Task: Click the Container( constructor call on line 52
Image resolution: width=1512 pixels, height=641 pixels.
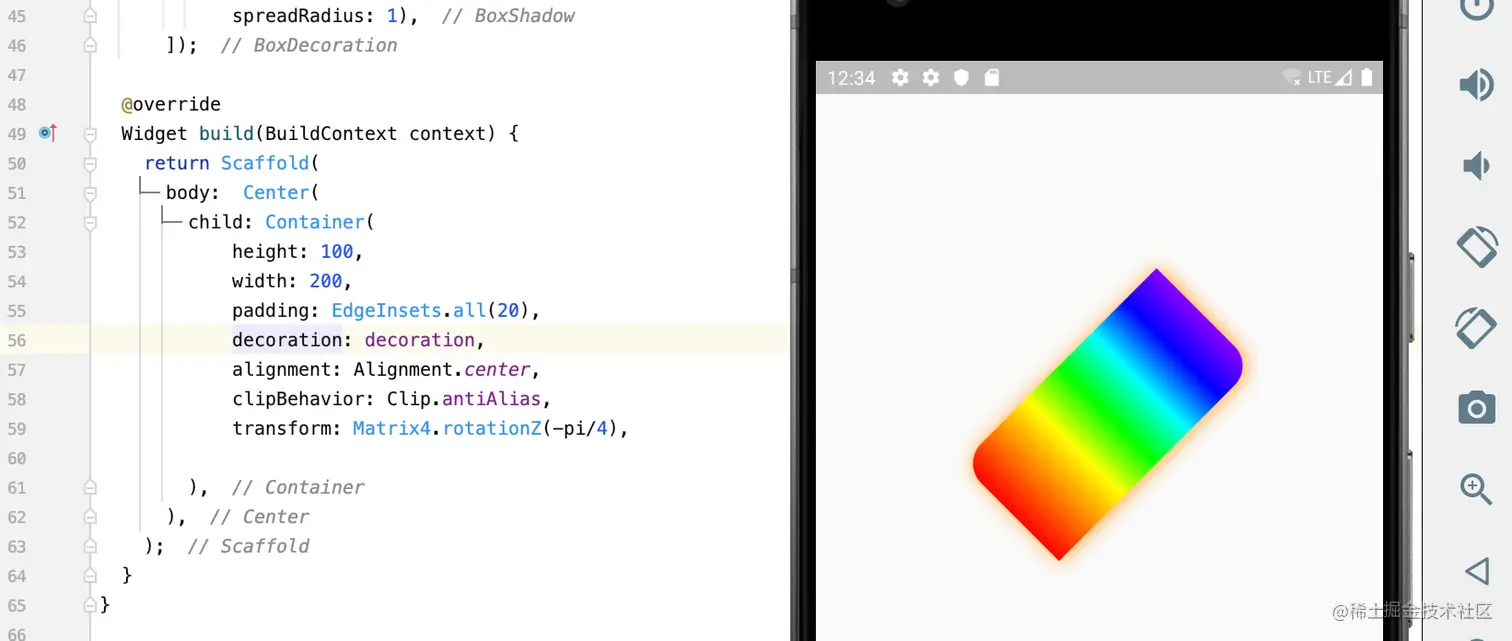Action: pyautogui.click(x=320, y=222)
